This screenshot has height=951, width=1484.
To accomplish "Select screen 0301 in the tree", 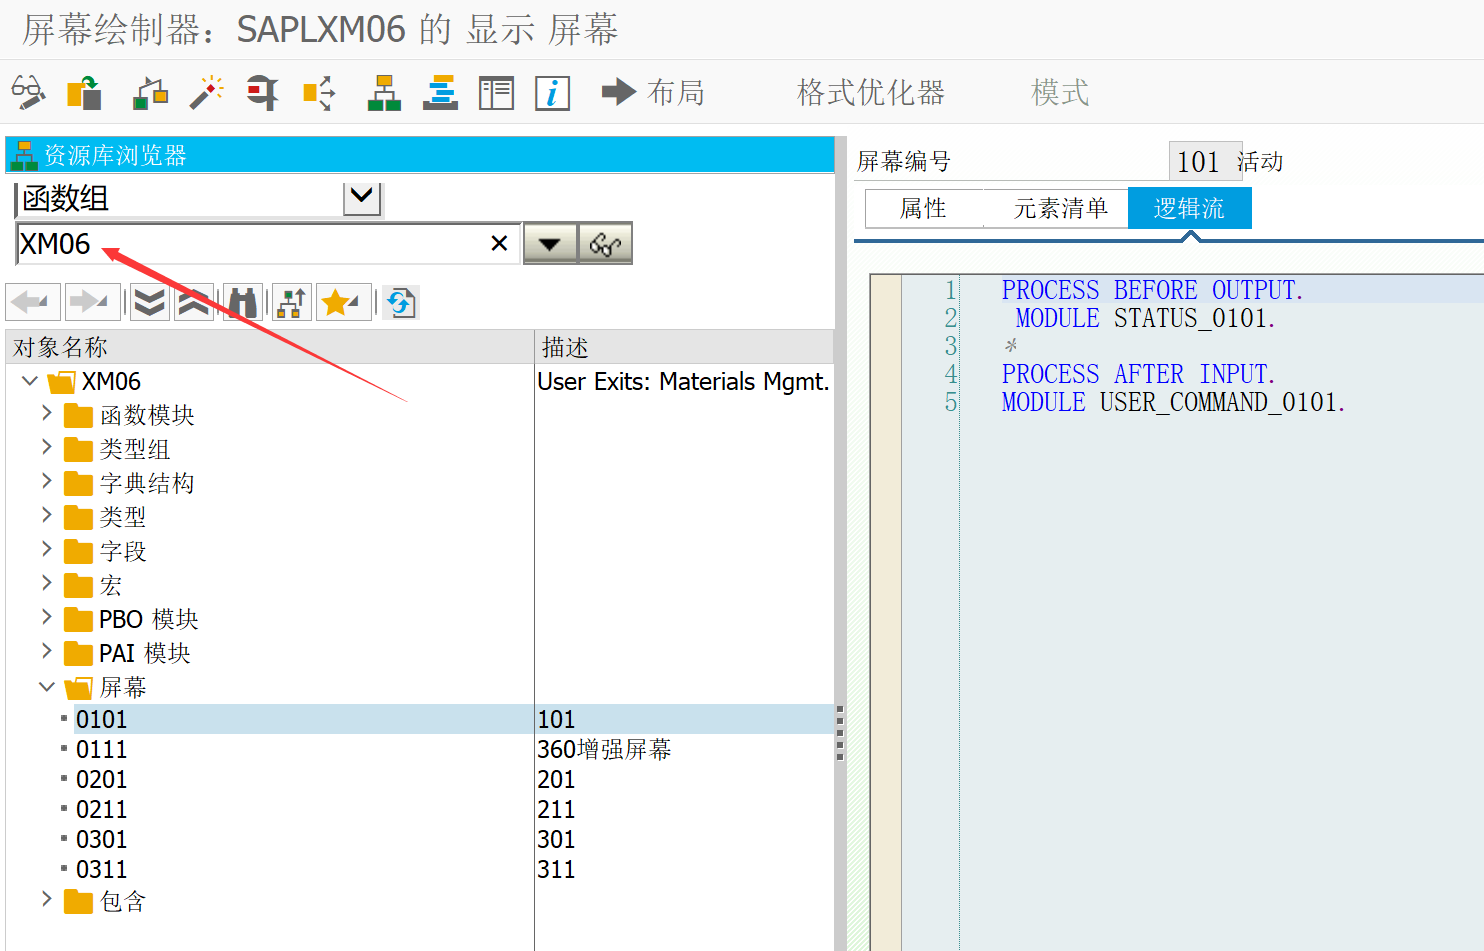I will click(x=101, y=839).
